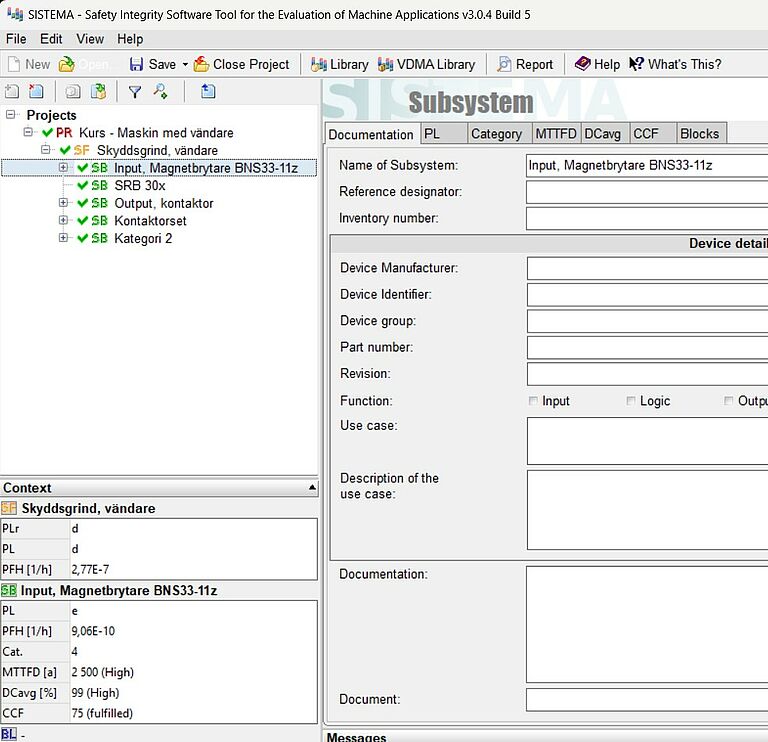Viewport: 768px width, 742px height.
Task: Check the Logic function checkbox
Action: pyautogui.click(x=631, y=401)
